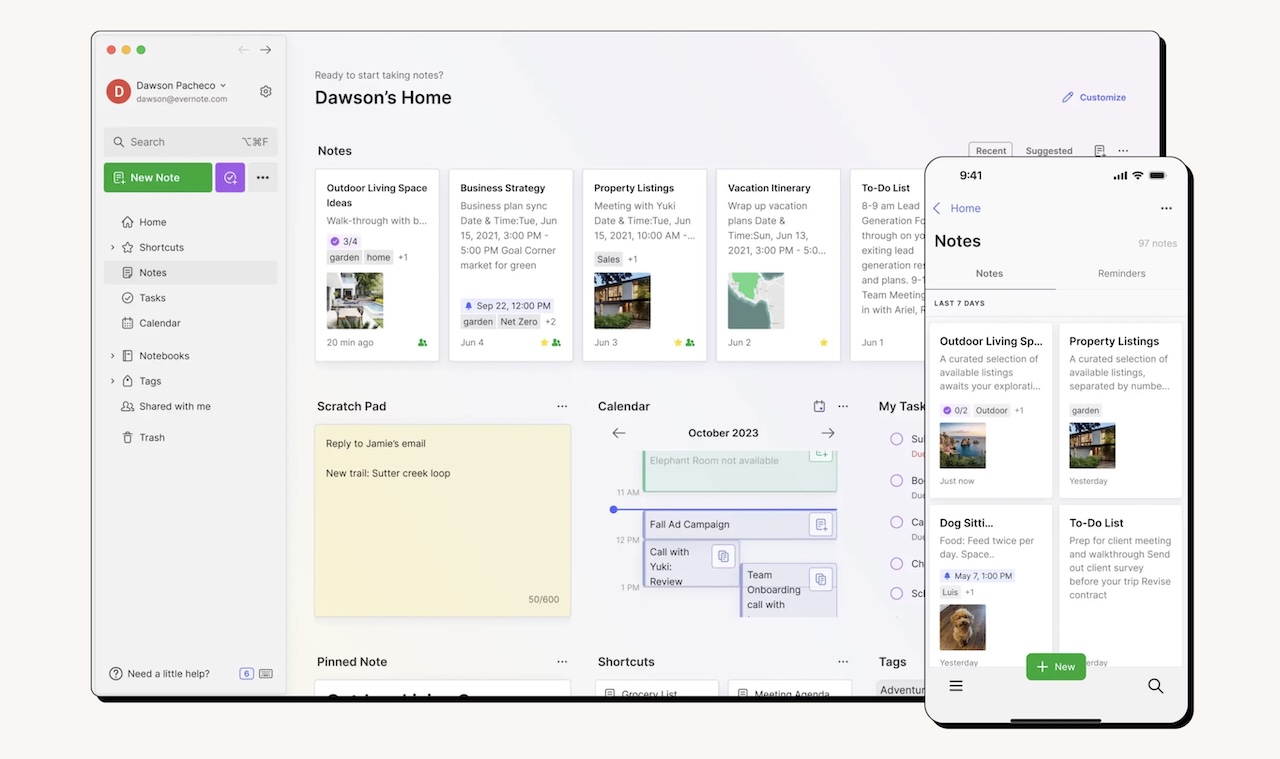Expand the Notebooks tree item
Image resolution: width=1280 pixels, height=759 pixels.
point(112,356)
